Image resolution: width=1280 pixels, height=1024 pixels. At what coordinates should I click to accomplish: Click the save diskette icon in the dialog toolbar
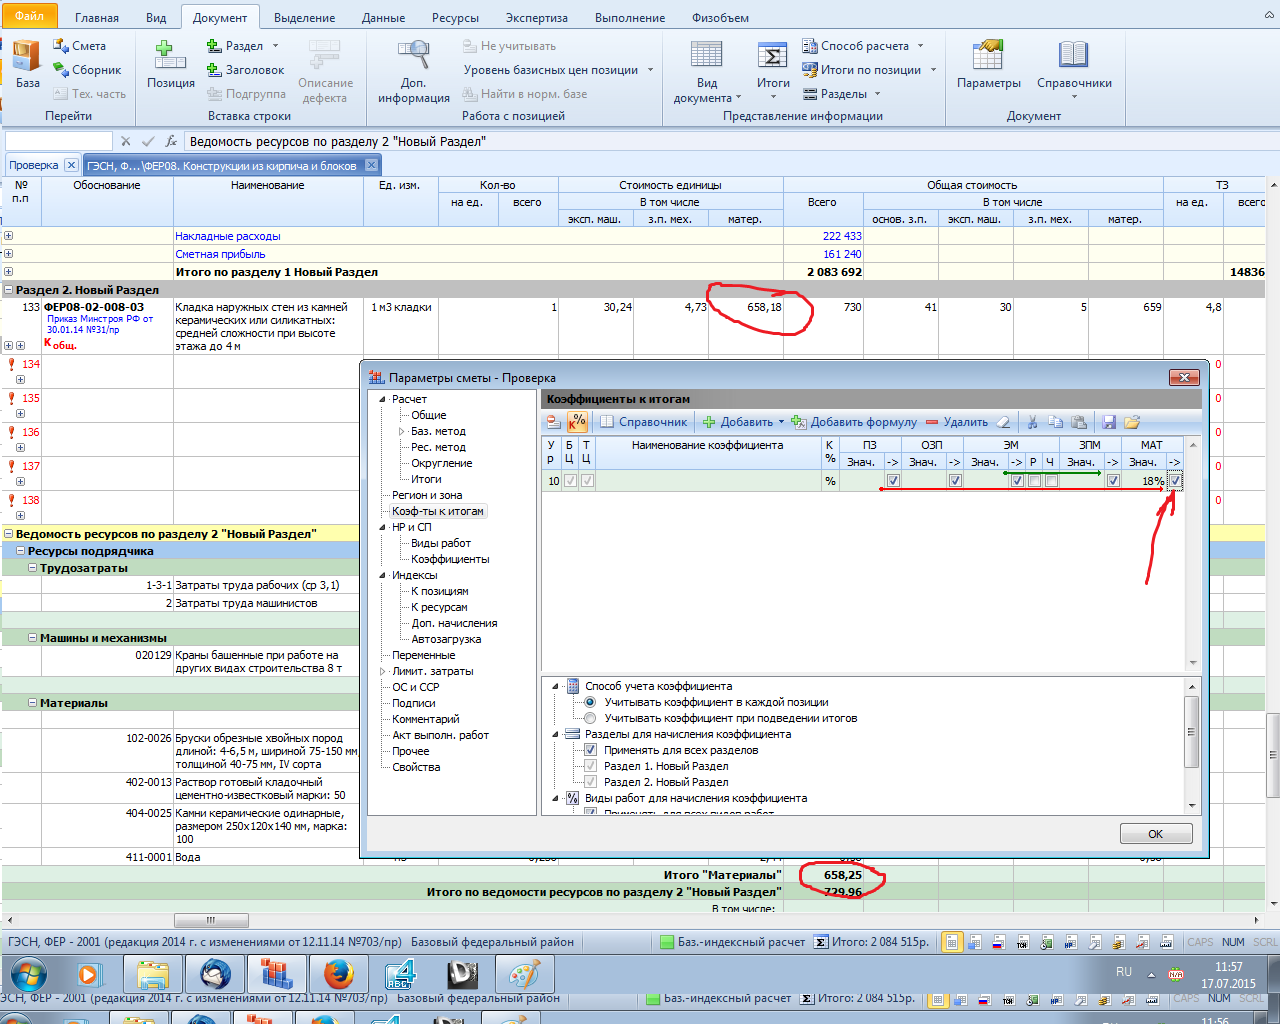coord(1109,422)
